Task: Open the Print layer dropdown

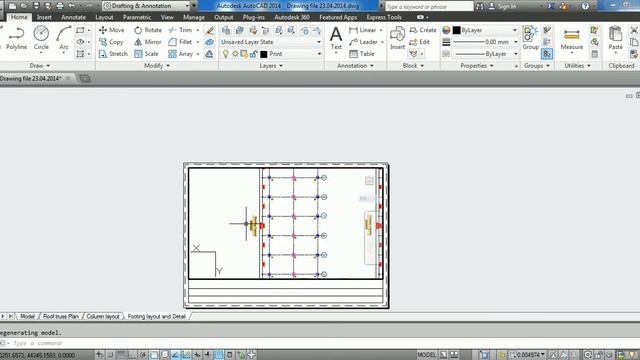Action: [320, 54]
